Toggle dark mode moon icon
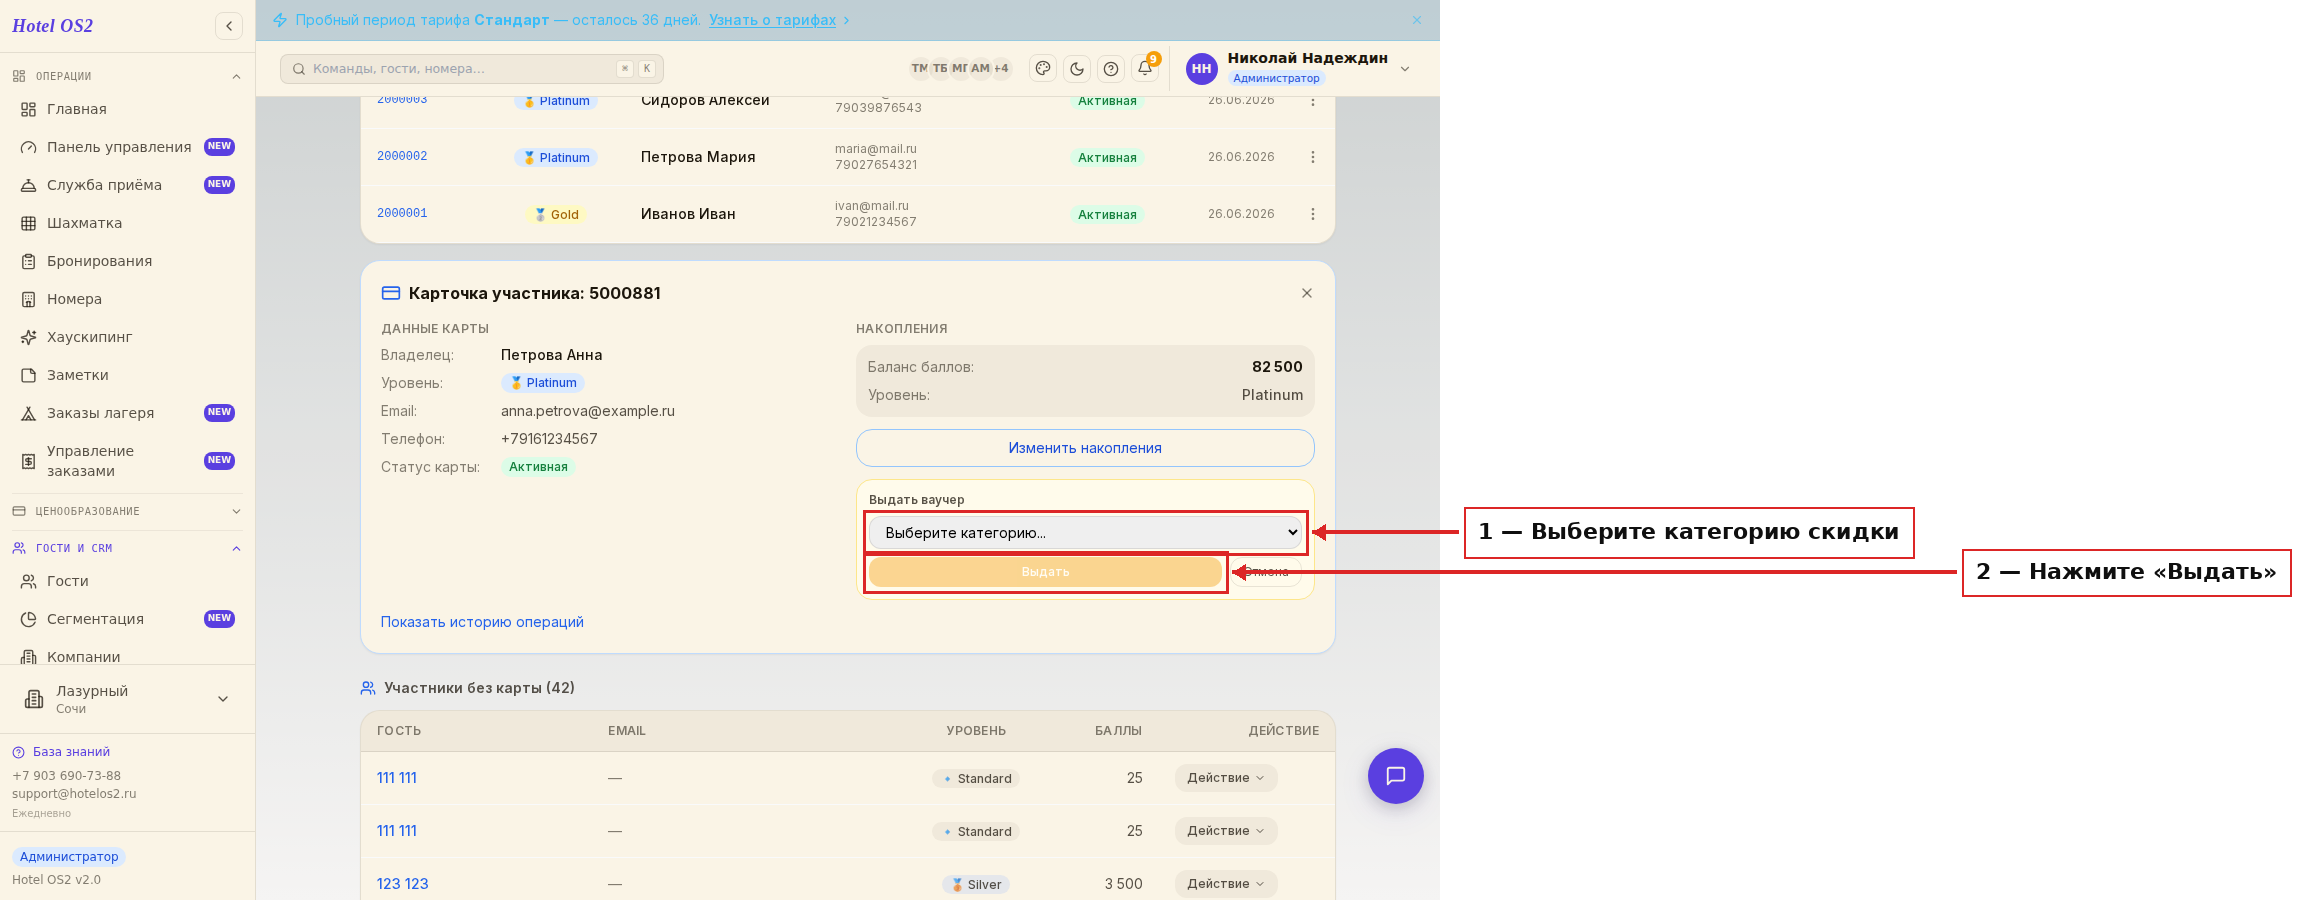This screenshot has width=2315, height=900. coord(1077,68)
